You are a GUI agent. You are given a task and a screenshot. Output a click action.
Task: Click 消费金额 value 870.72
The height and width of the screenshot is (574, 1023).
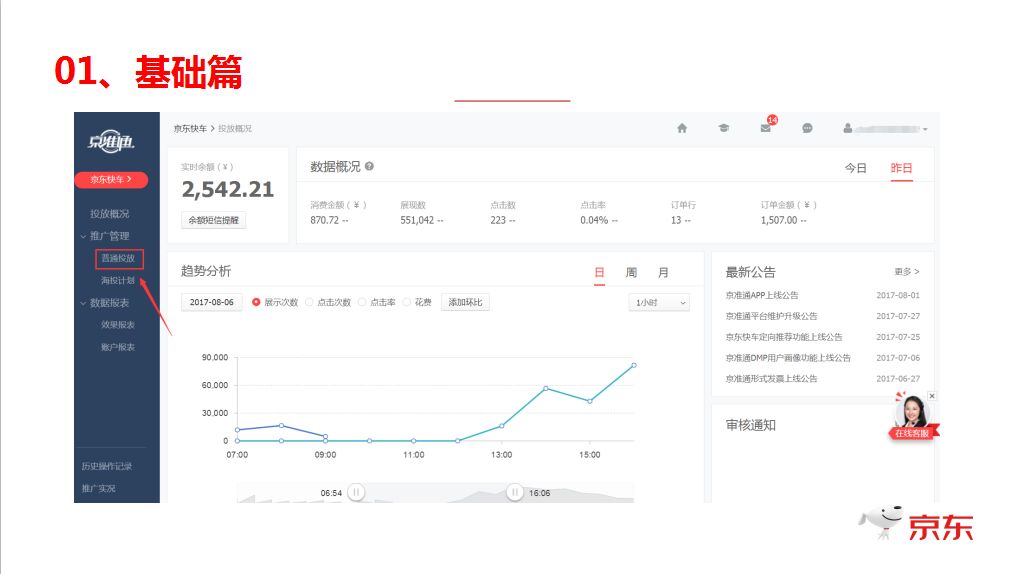325,220
